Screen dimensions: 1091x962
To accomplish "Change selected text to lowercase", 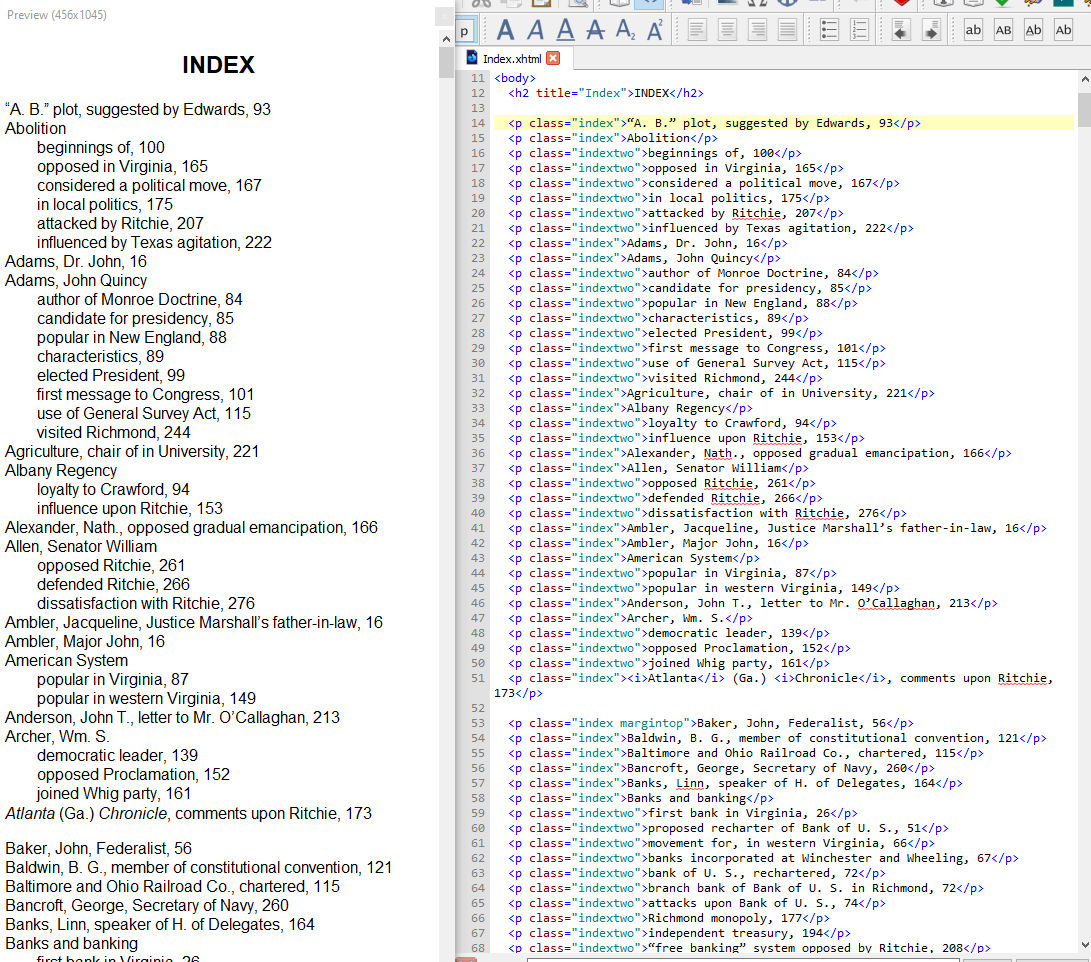I will pos(973,30).
